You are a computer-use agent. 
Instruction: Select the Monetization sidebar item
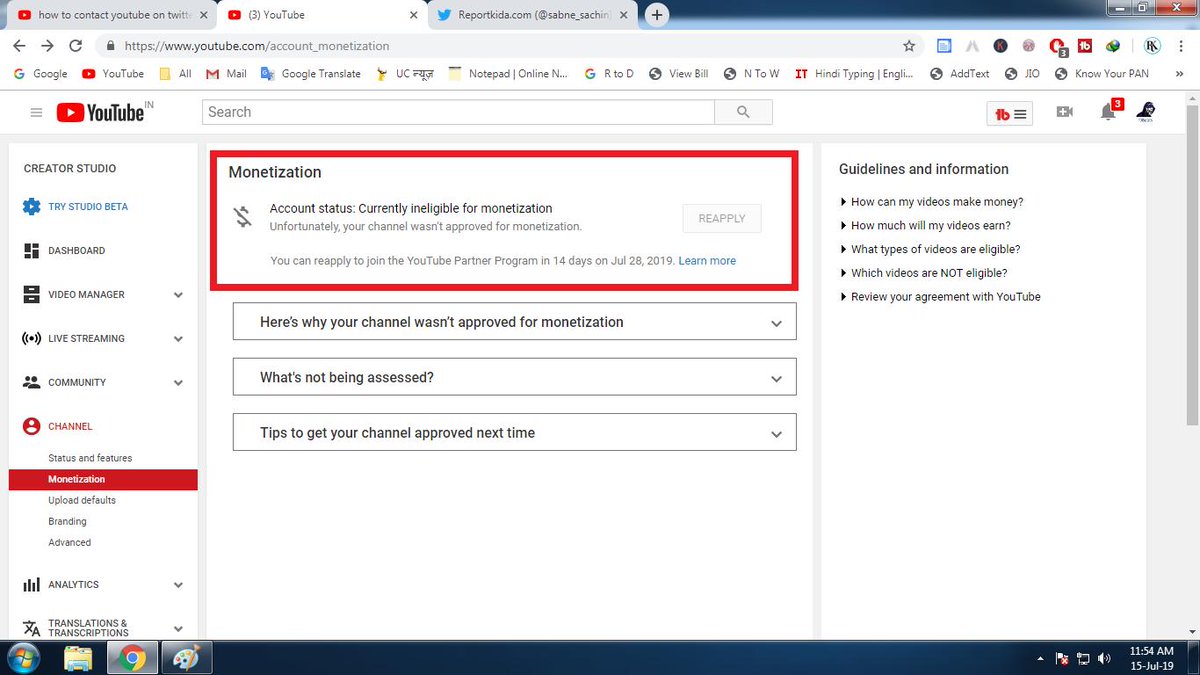(x=103, y=479)
